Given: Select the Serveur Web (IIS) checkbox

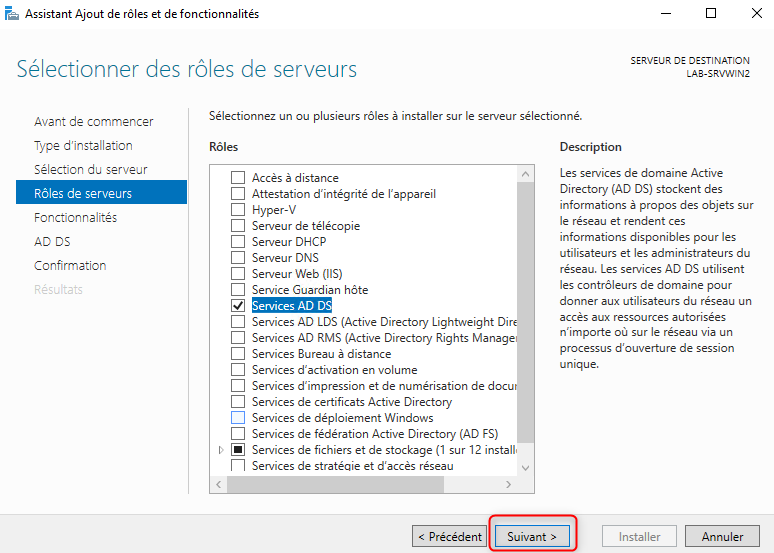Looking at the screenshot, I should [238, 274].
